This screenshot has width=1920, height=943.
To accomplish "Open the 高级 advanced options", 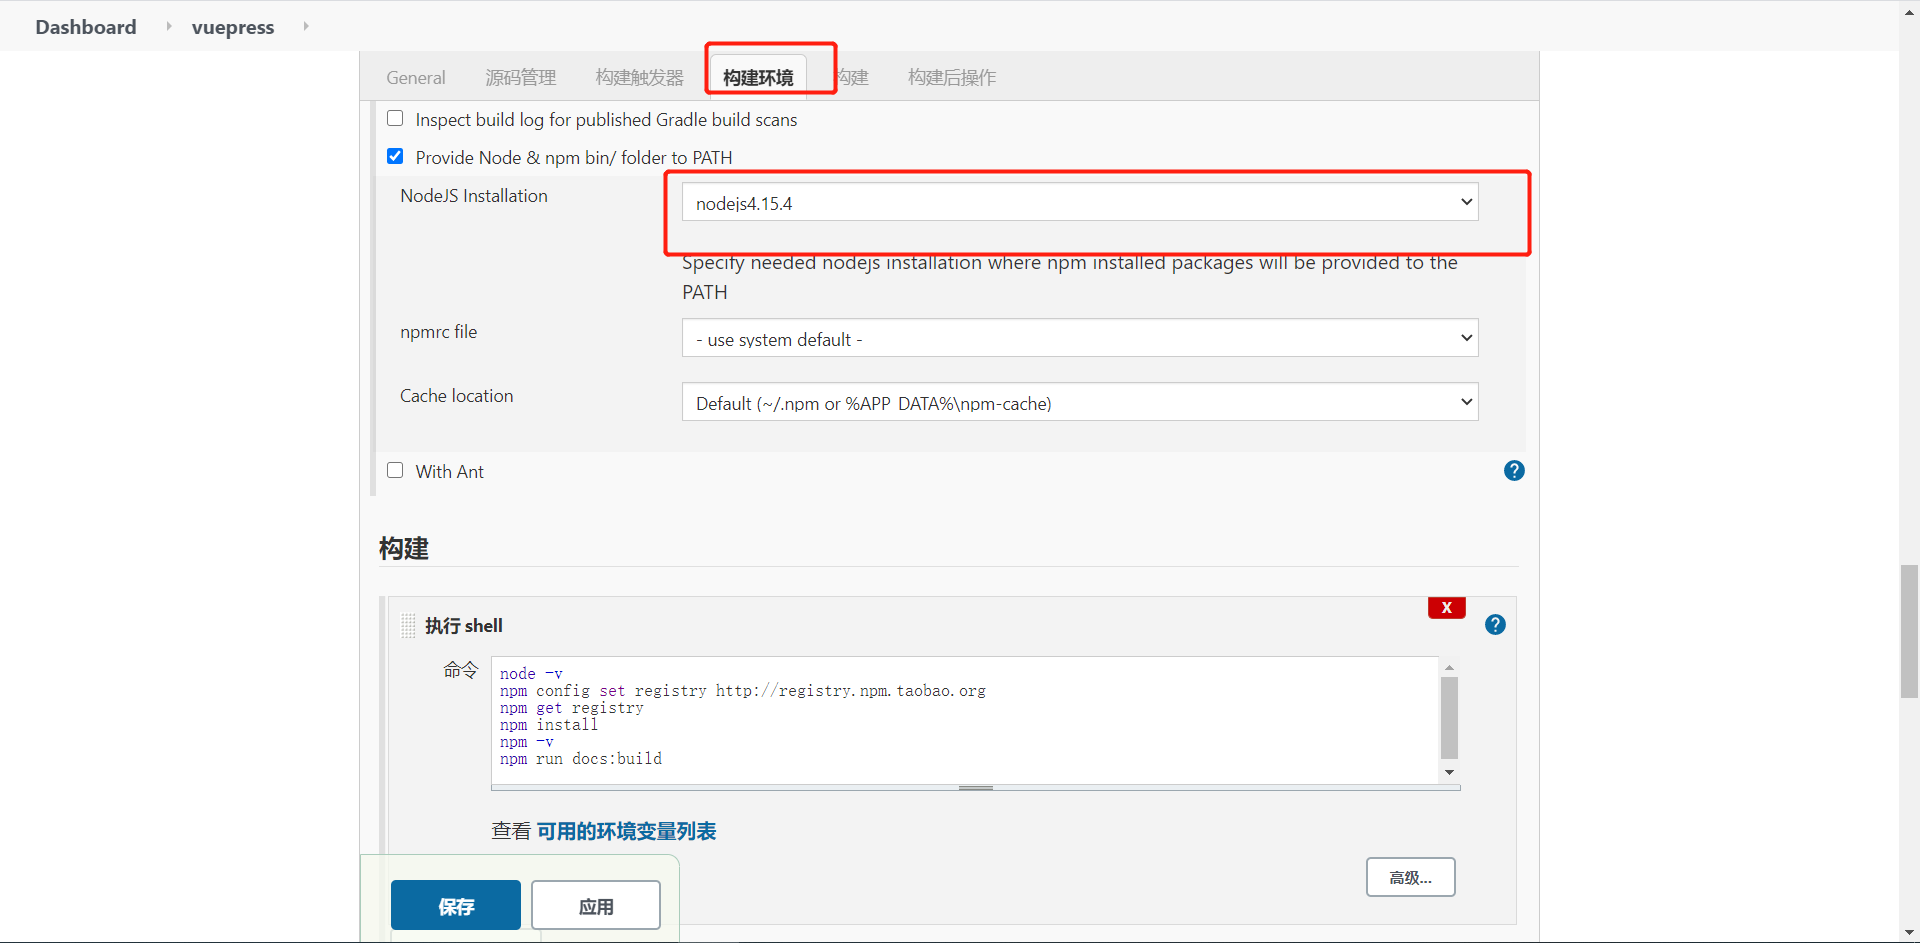I will point(1411,877).
